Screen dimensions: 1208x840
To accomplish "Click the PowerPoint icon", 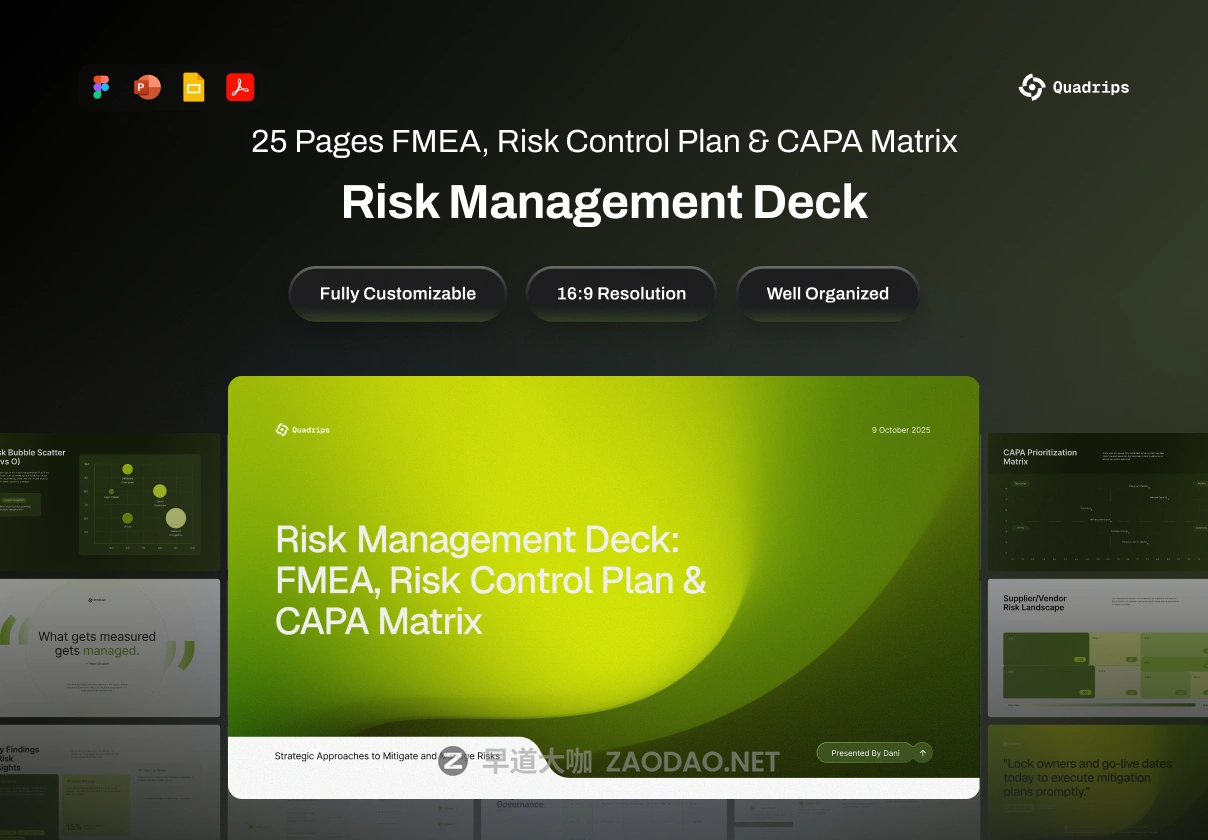I will 147,87.
